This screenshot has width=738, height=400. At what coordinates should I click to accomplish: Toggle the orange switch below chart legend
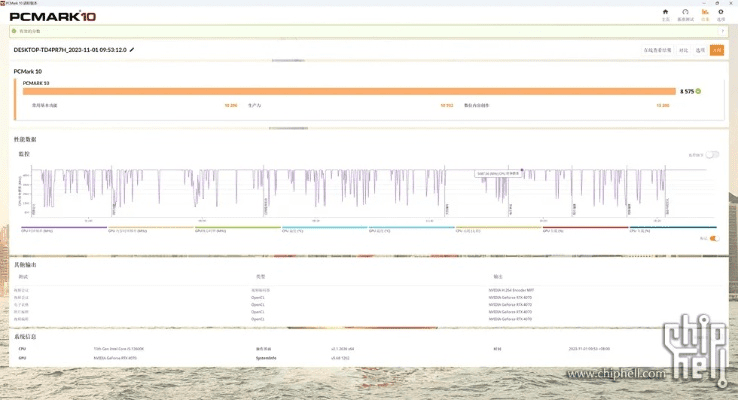click(713, 238)
